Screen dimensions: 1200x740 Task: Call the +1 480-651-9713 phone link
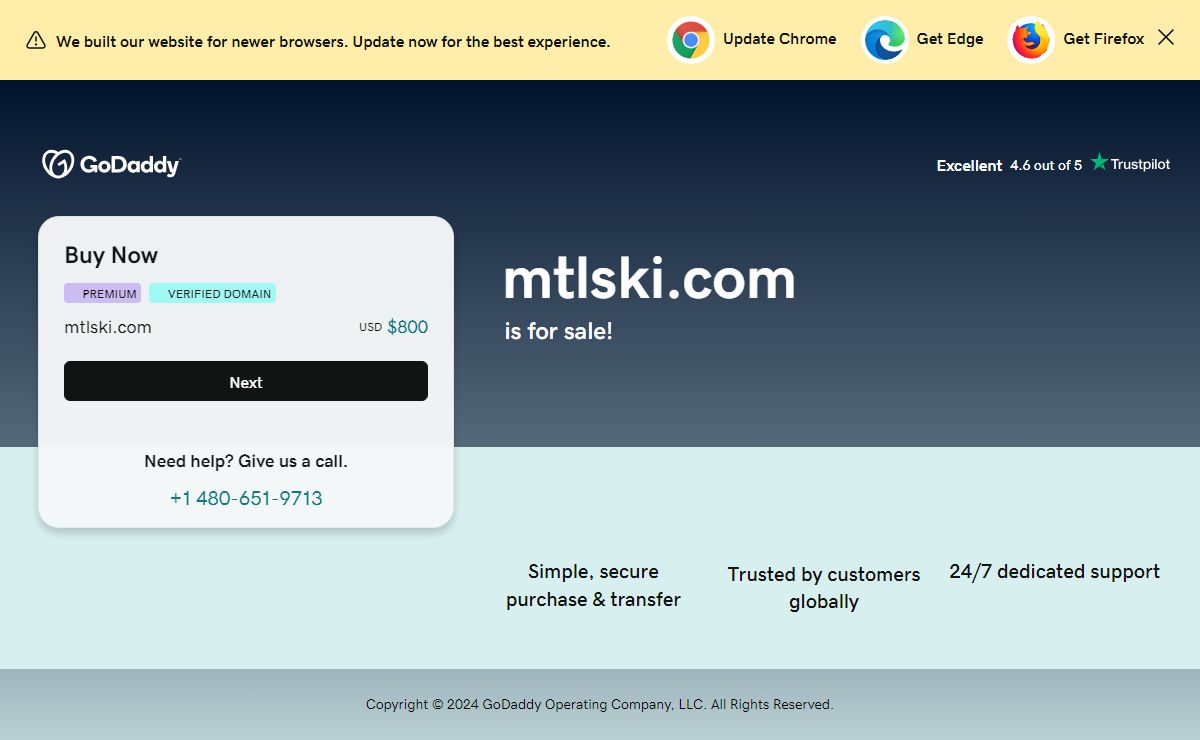[246, 498]
